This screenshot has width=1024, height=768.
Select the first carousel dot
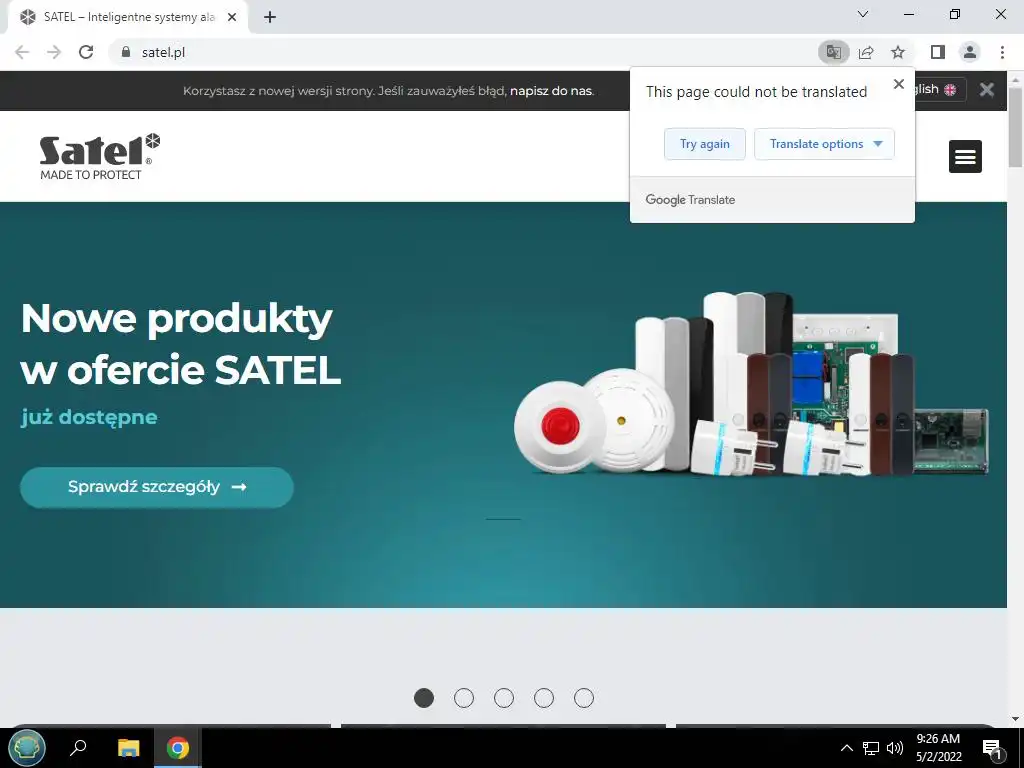(x=424, y=698)
